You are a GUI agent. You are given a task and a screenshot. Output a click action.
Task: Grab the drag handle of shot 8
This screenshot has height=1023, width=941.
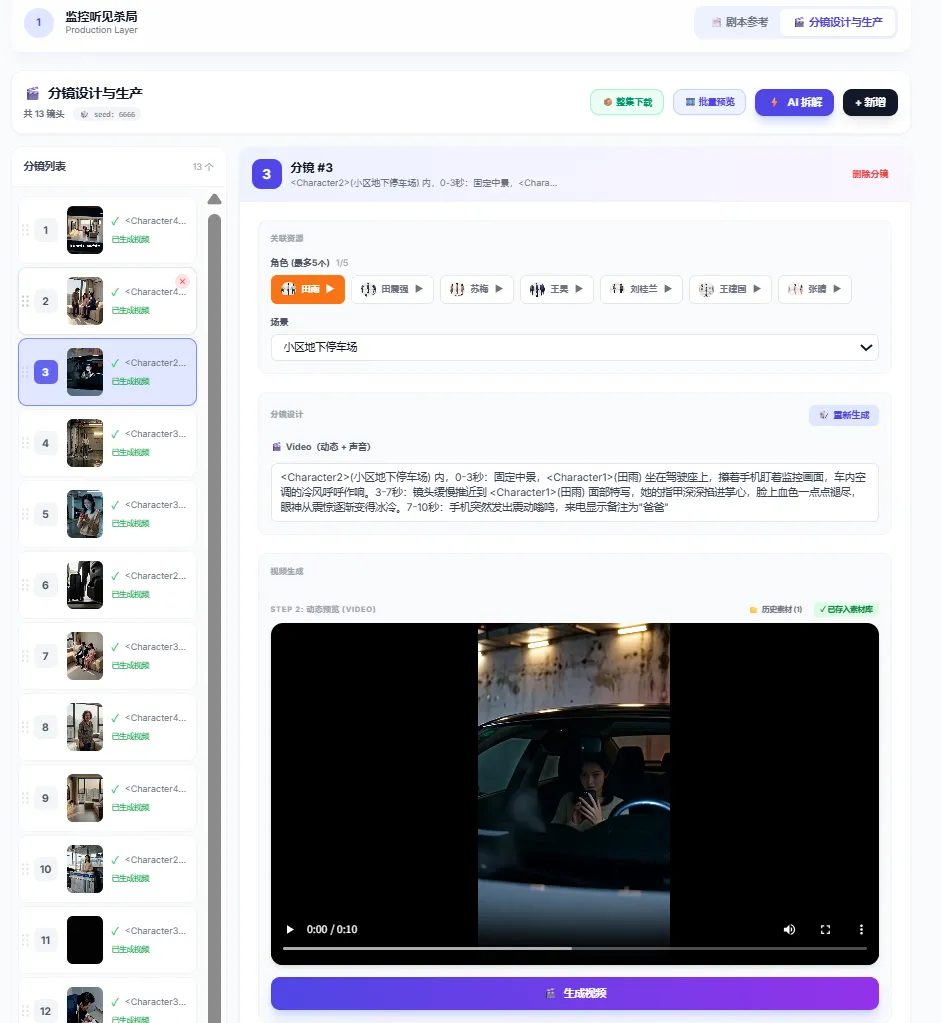coord(25,727)
